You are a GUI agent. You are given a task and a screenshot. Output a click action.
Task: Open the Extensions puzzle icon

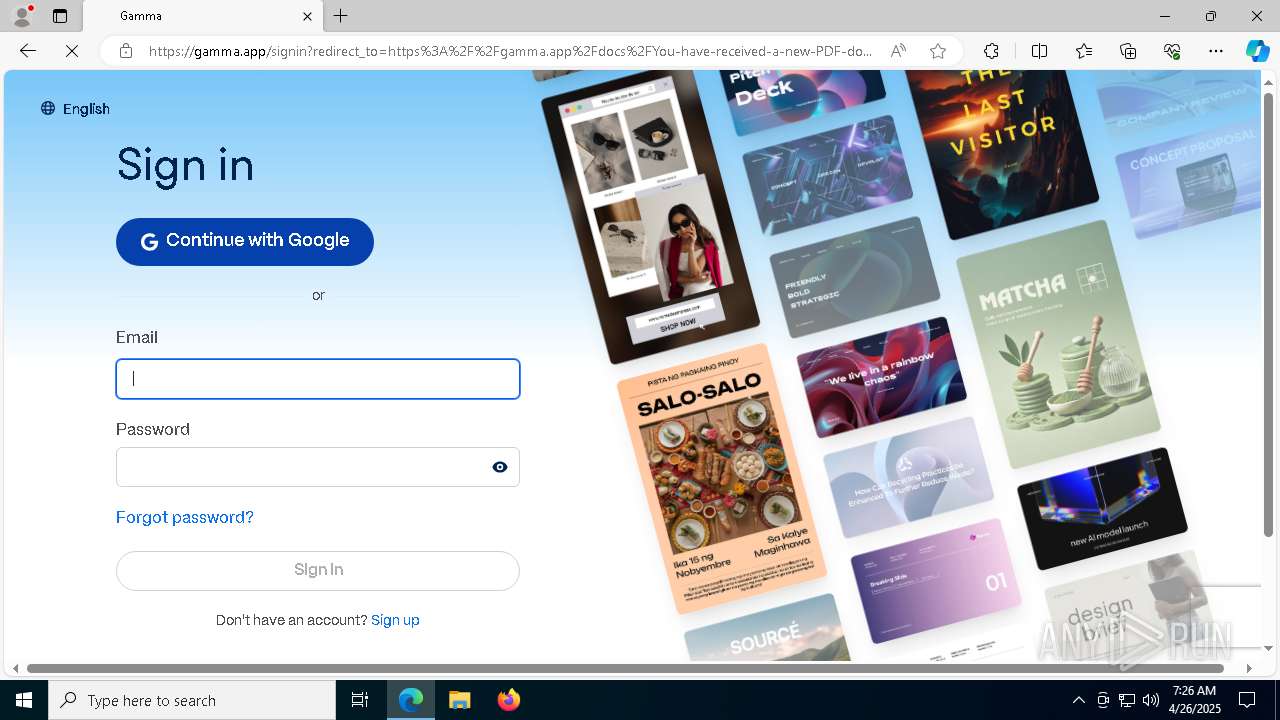pos(991,51)
